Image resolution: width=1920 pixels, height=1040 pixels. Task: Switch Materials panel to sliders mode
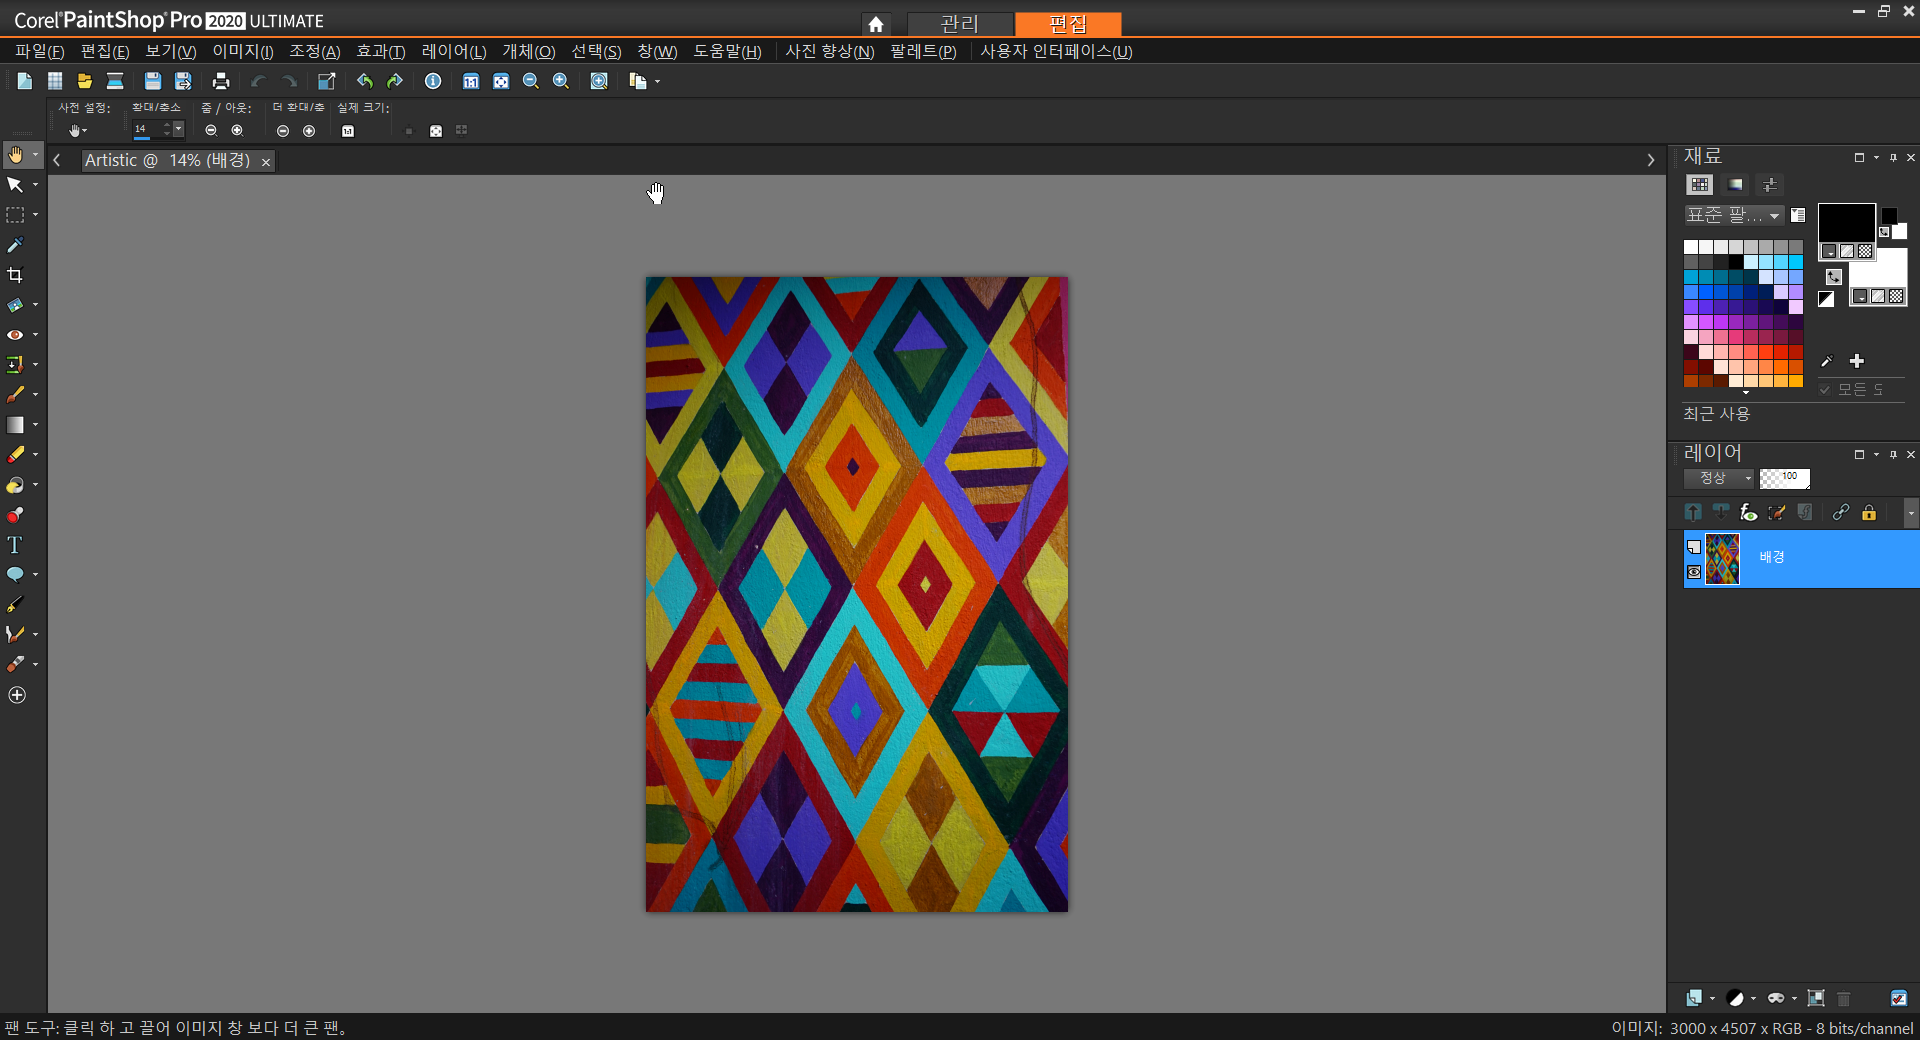click(x=1770, y=185)
